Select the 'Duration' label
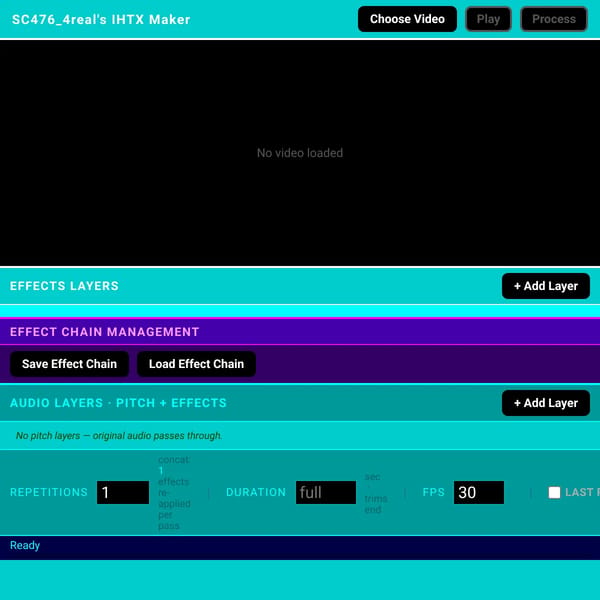This screenshot has height=600, width=600. pyautogui.click(x=256, y=492)
